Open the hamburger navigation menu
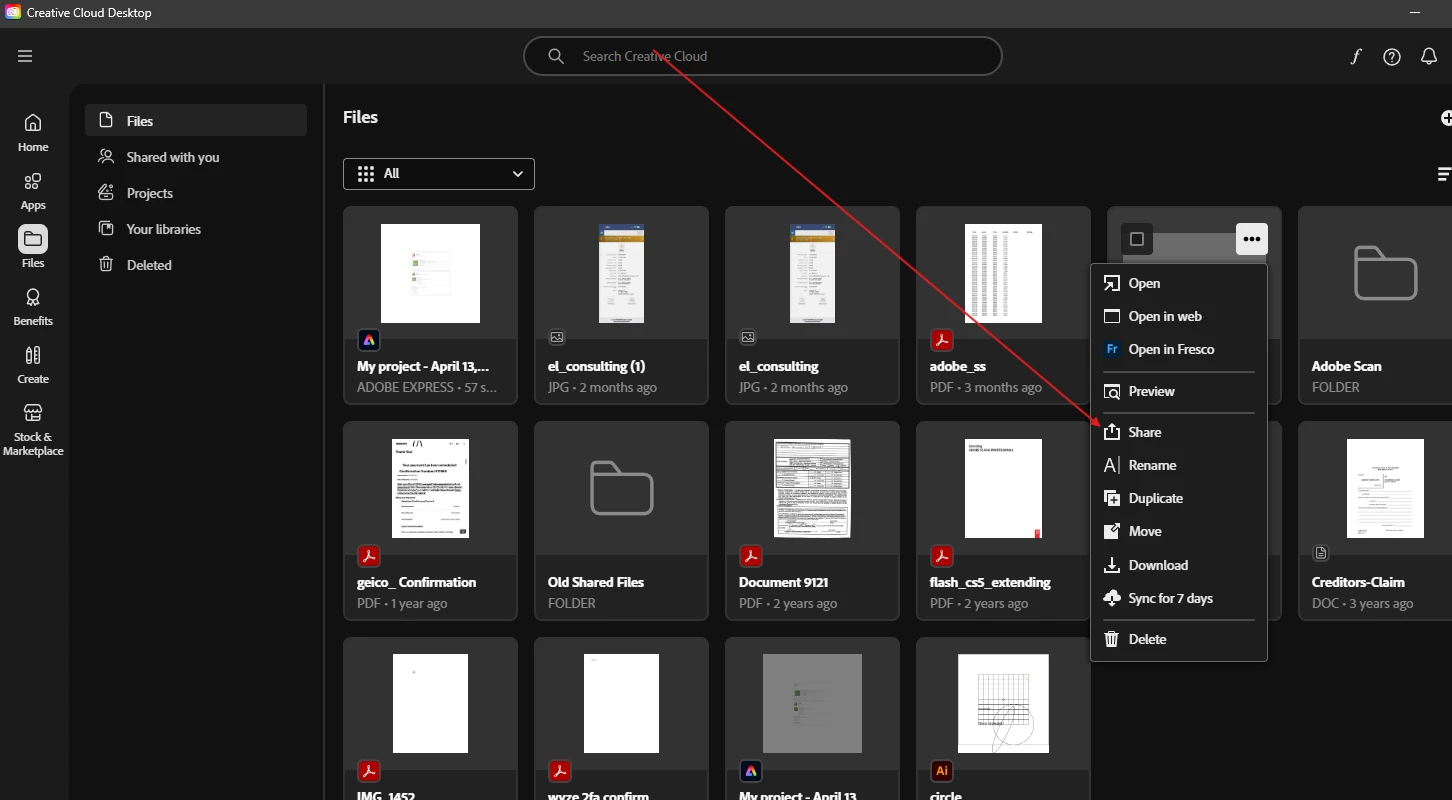1452x800 pixels. pyautogui.click(x=25, y=56)
